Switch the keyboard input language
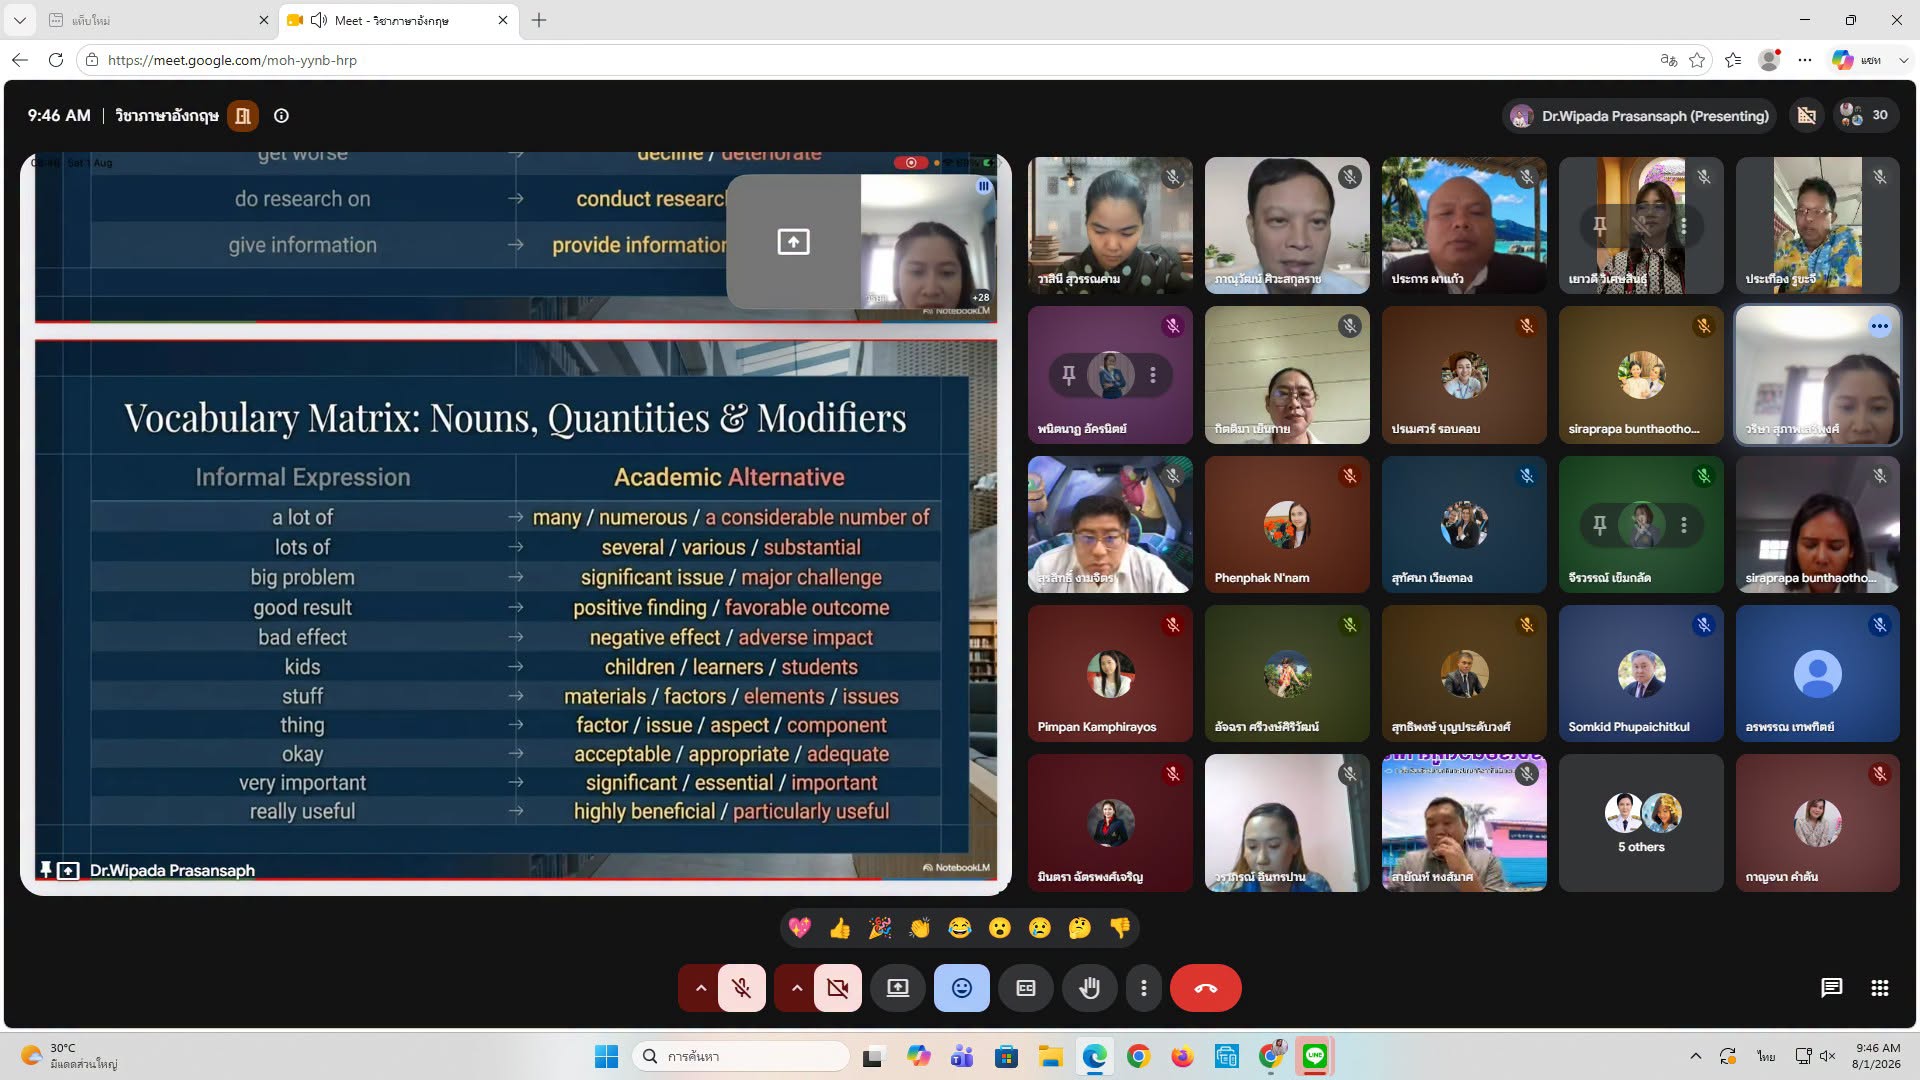1920x1080 pixels. (1767, 1056)
